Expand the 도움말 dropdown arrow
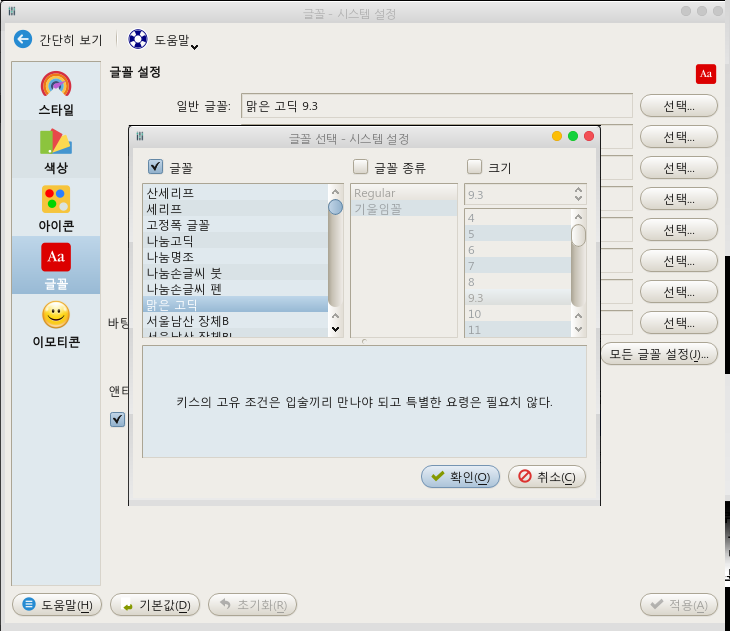Screen dimensions: 730x631 click(x=195, y=47)
